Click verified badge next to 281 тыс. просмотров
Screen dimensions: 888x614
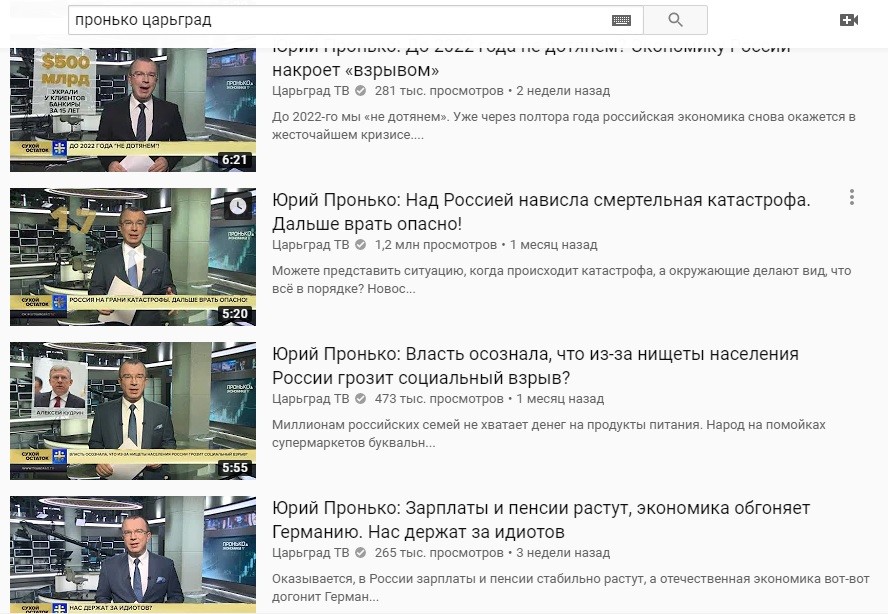tap(360, 91)
